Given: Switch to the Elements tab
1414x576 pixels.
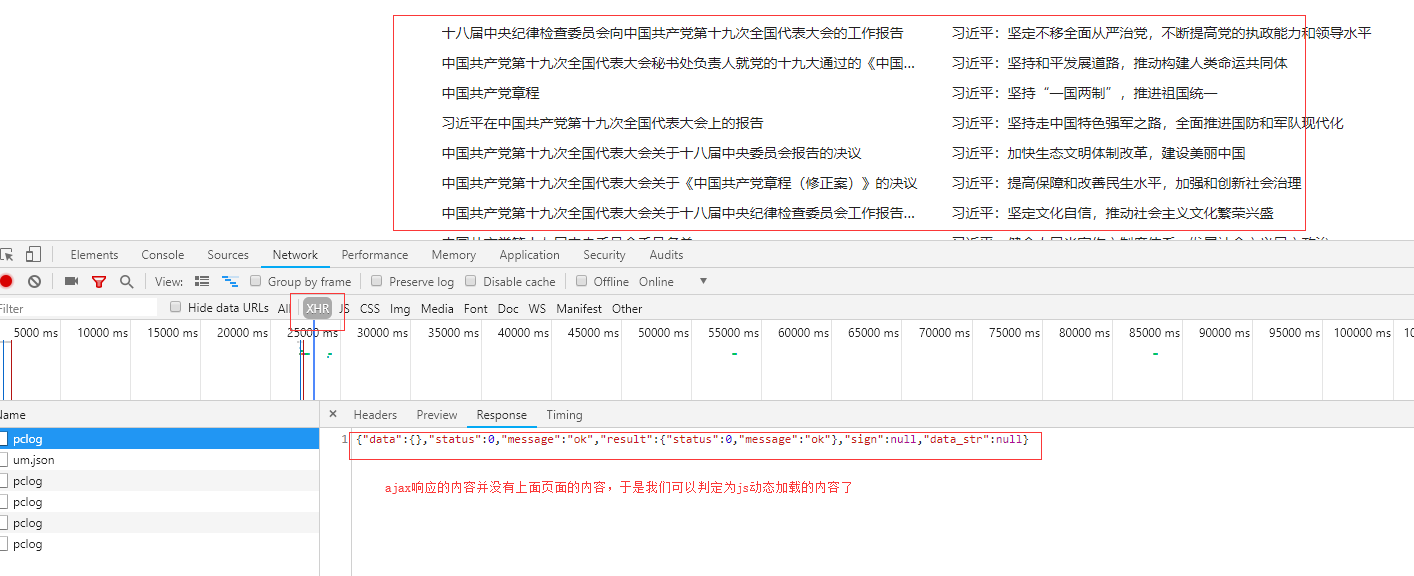Looking at the screenshot, I should (x=94, y=255).
